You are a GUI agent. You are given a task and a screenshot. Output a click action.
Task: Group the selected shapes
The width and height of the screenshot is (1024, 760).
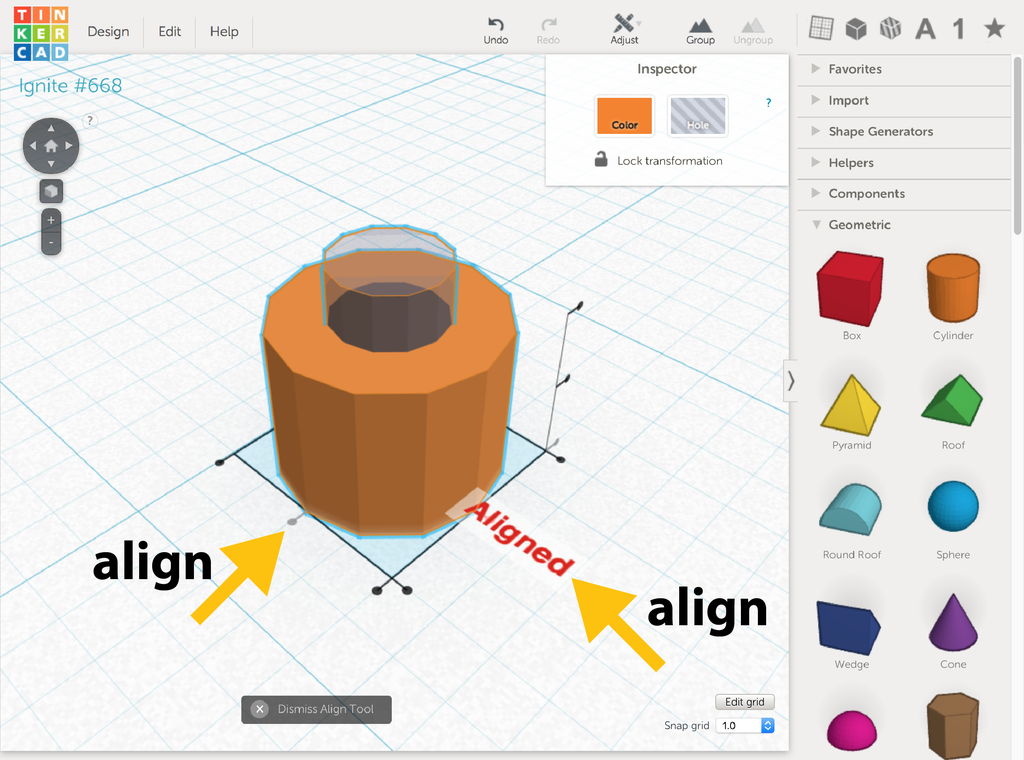coord(700,31)
